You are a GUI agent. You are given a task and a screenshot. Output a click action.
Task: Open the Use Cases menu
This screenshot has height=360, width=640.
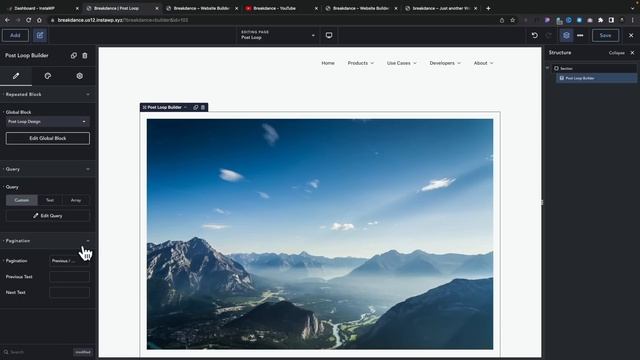coord(402,63)
